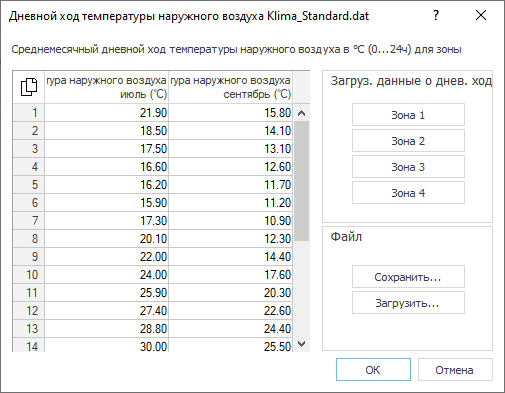Confirm the dialog with OK

pyautogui.click(x=373, y=370)
